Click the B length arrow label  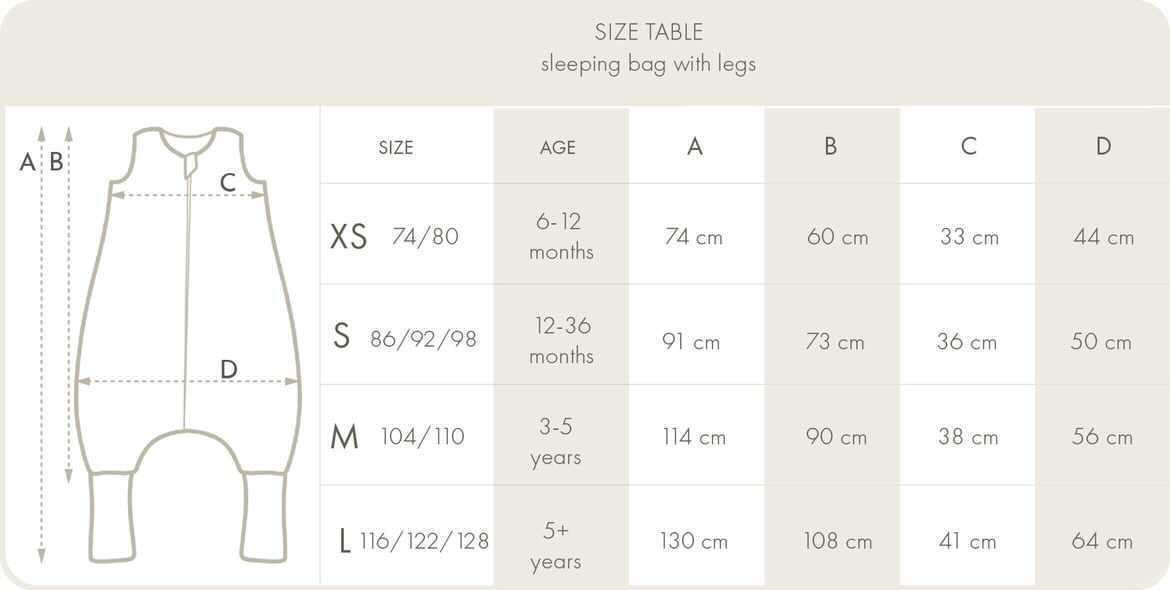click(x=56, y=161)
